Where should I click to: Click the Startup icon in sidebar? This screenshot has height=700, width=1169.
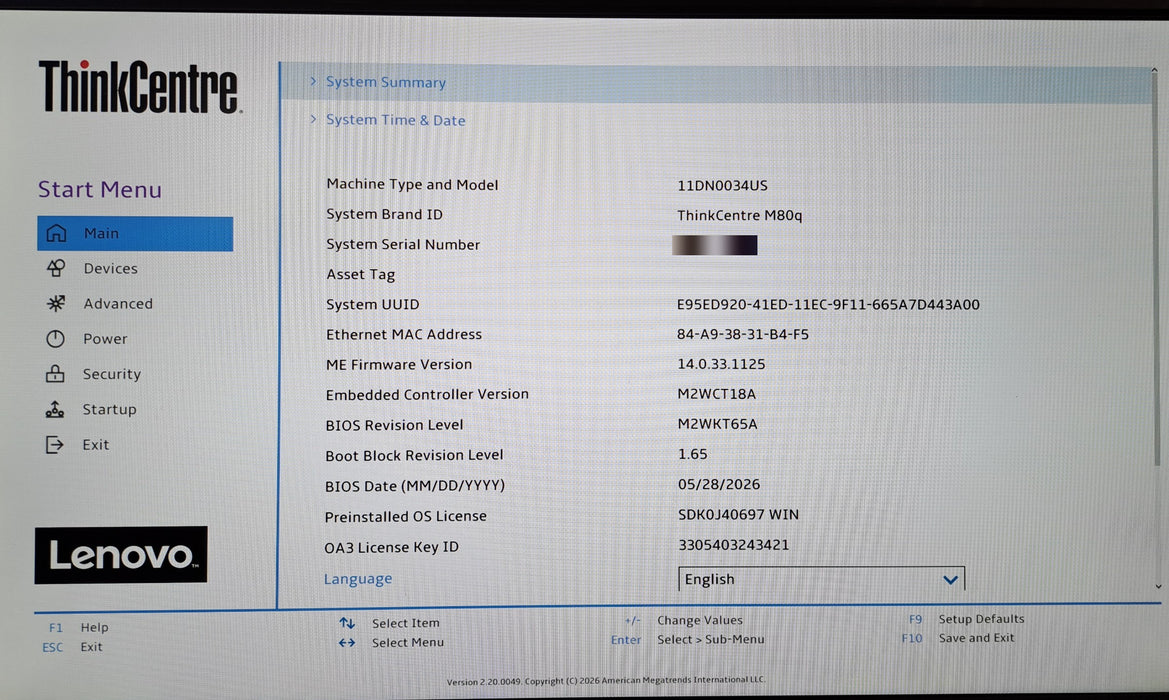point(54,409)
